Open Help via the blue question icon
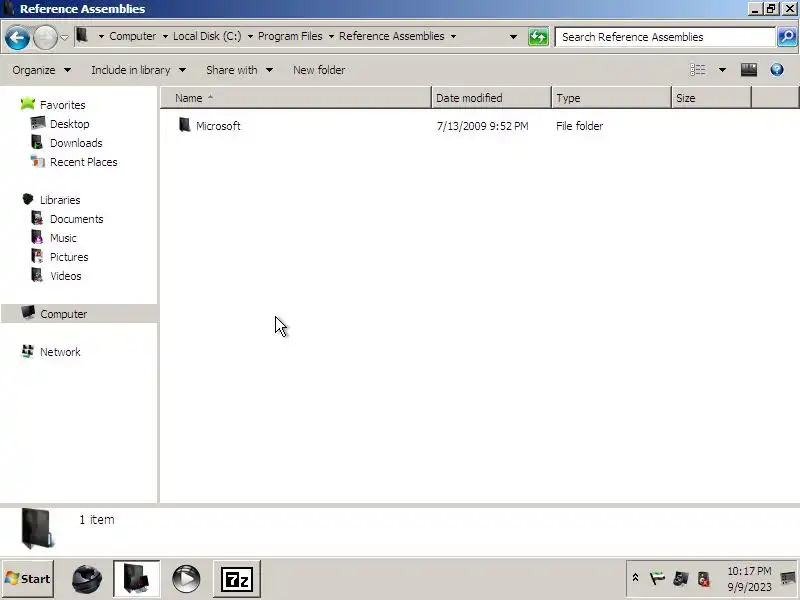The image size is (800, 600). 777,70
